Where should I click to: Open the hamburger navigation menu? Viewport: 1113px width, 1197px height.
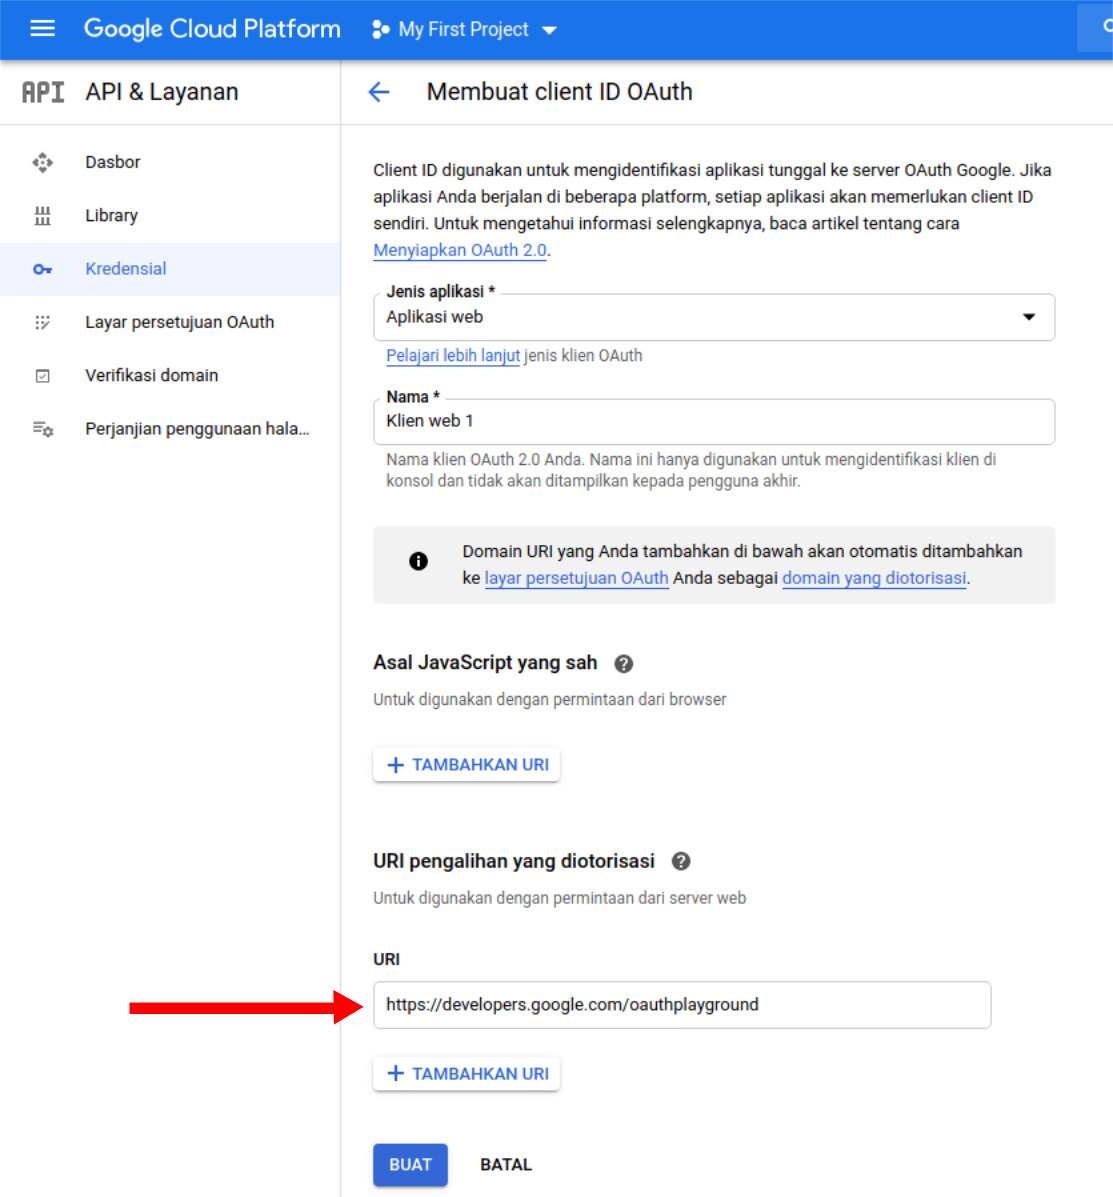point(42,29)
